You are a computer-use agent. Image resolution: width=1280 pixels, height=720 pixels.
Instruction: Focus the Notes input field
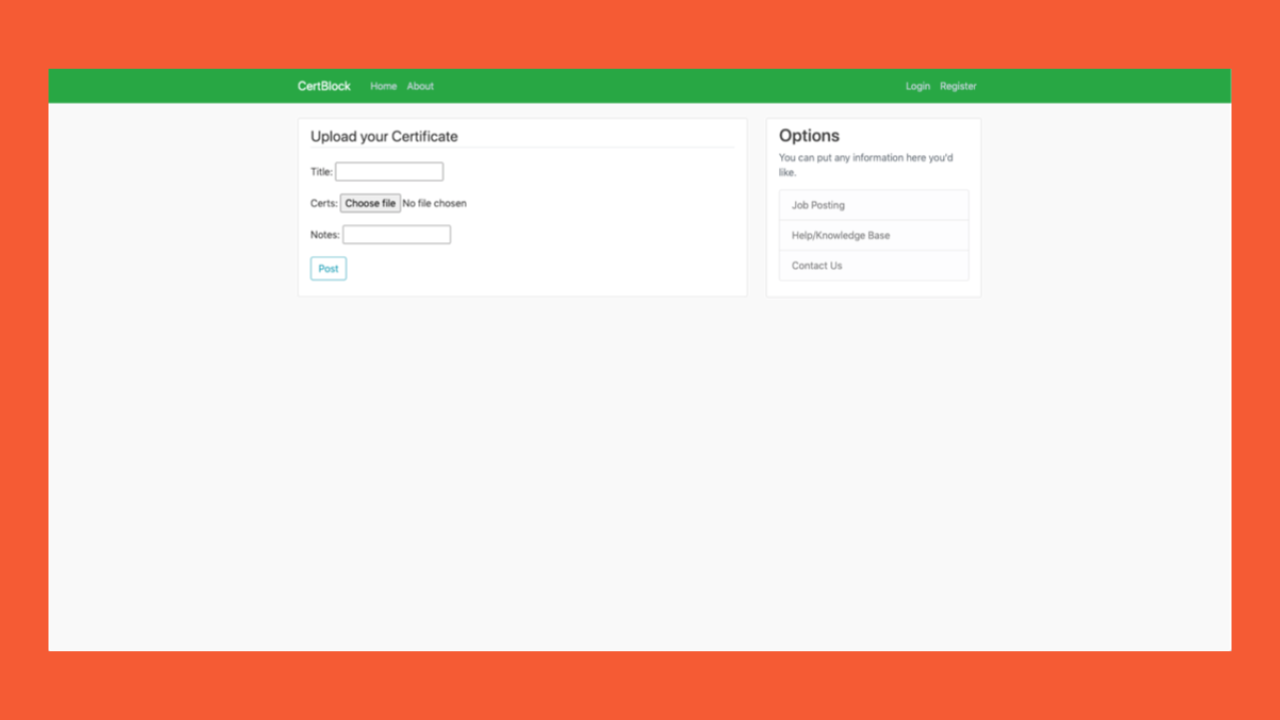point(397,235)
